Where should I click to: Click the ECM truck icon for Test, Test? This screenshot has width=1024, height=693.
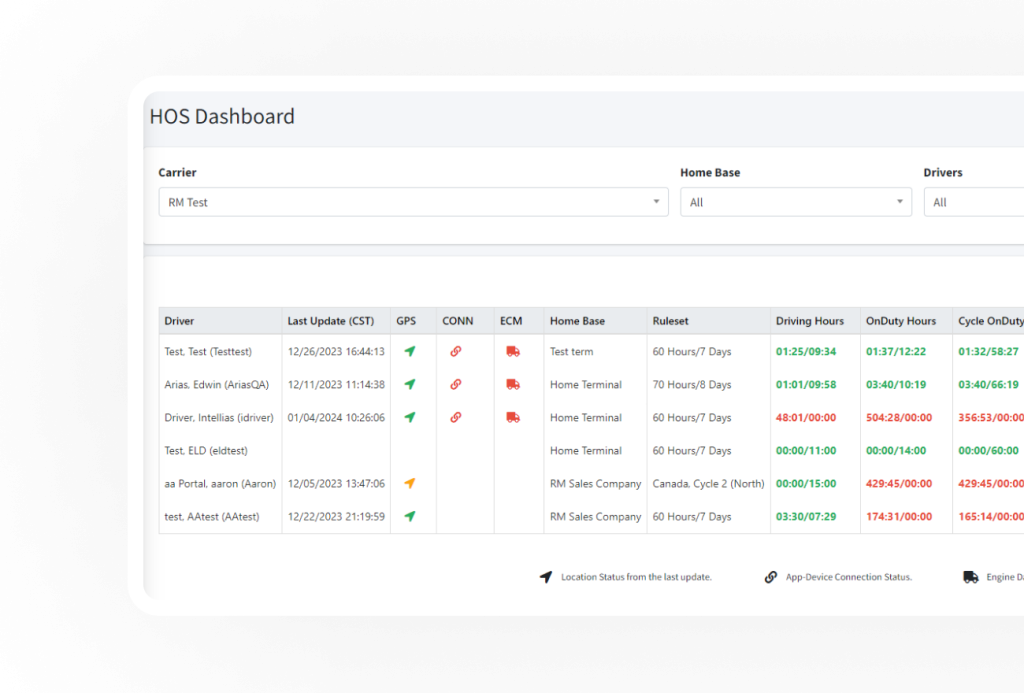point(514,351)
